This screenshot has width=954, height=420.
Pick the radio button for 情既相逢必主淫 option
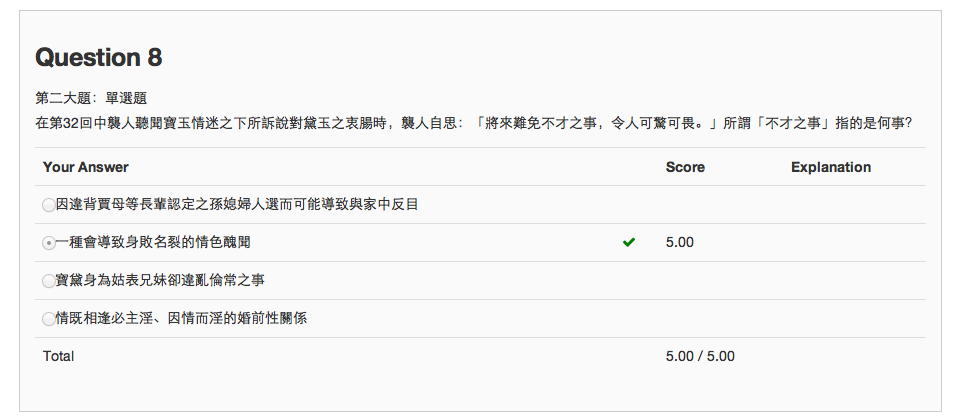click(x=49, y=319)
